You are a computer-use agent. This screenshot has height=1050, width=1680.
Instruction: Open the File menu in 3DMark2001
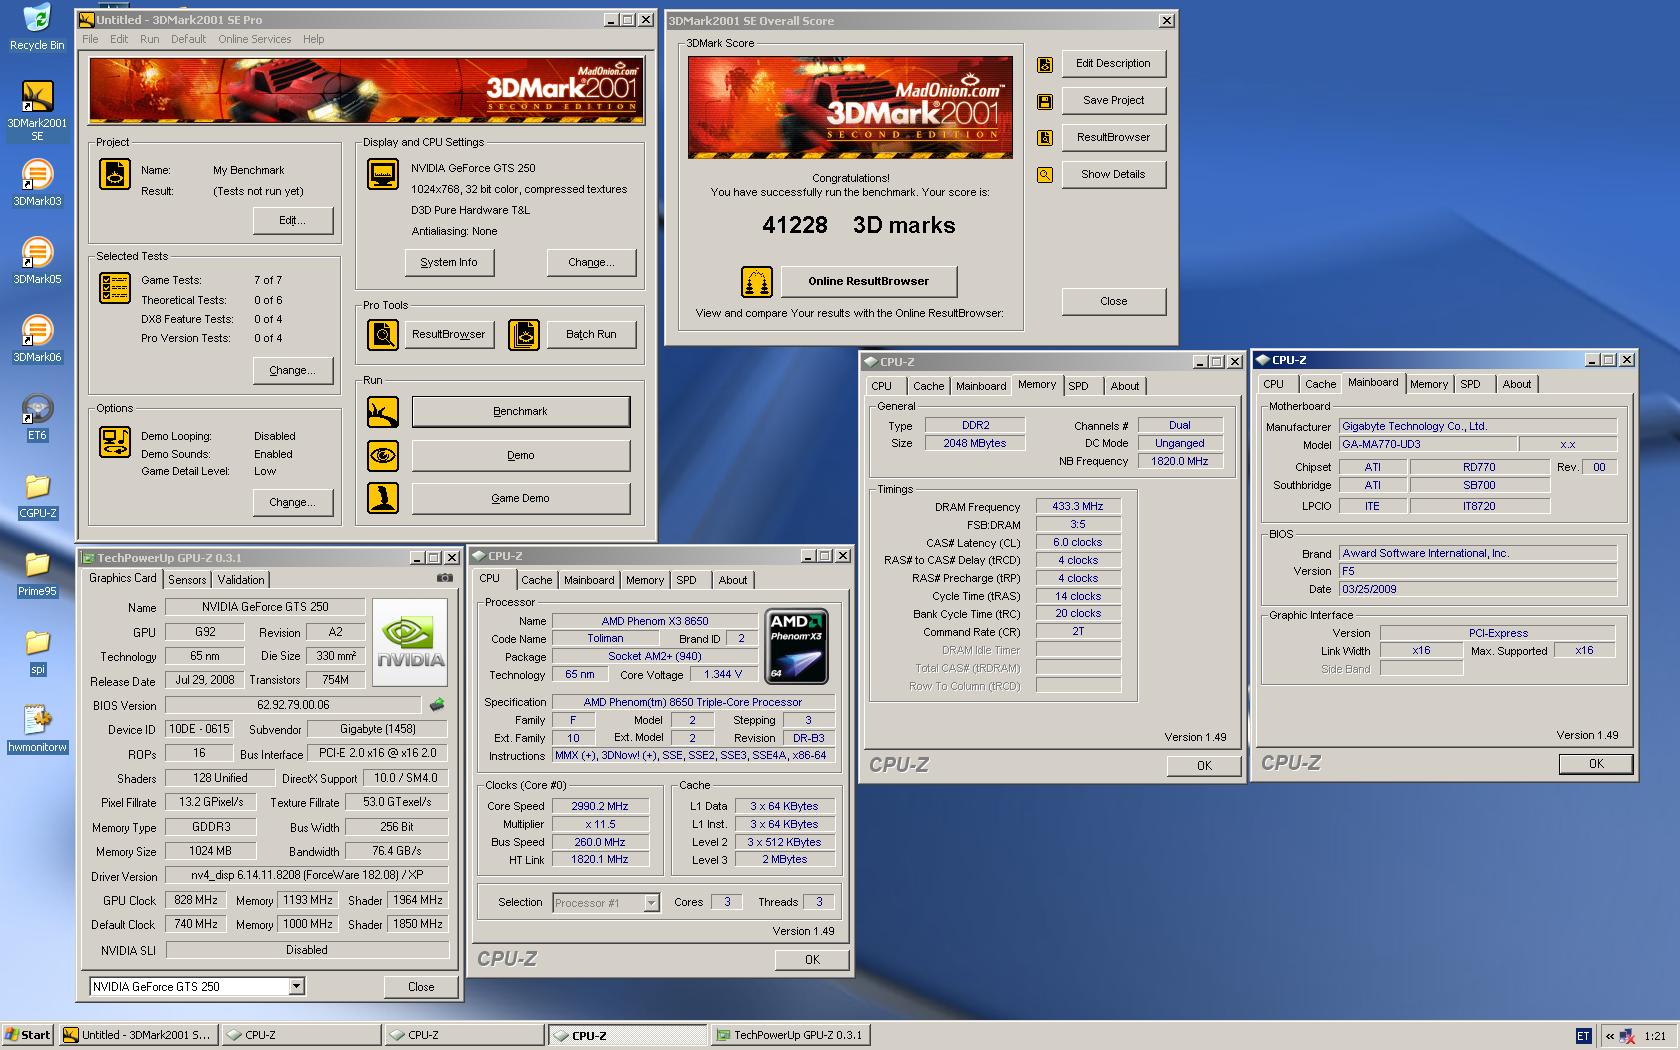tap(90, 39)
